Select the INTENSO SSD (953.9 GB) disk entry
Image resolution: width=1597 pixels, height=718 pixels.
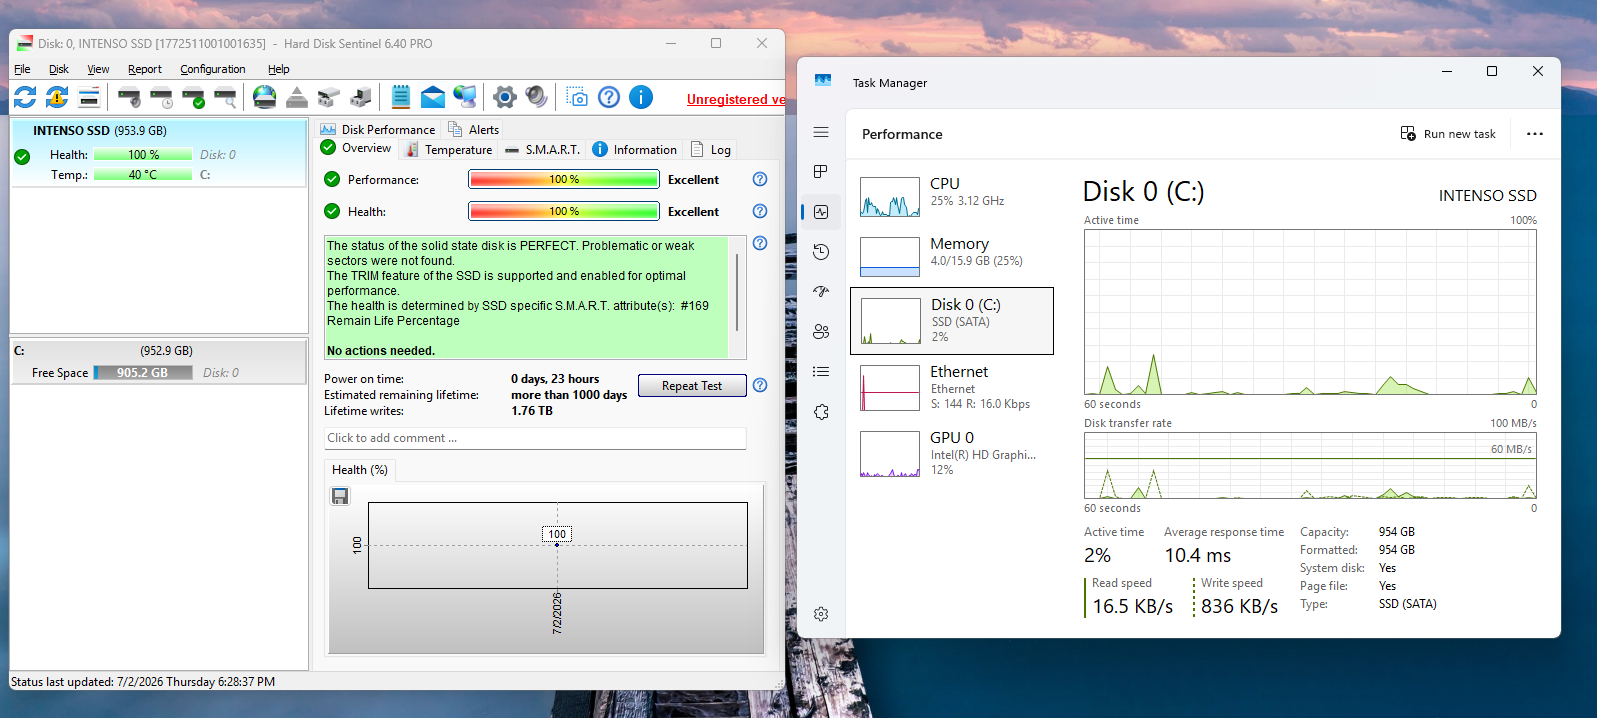pyautogui.click(x=158, y=153)
